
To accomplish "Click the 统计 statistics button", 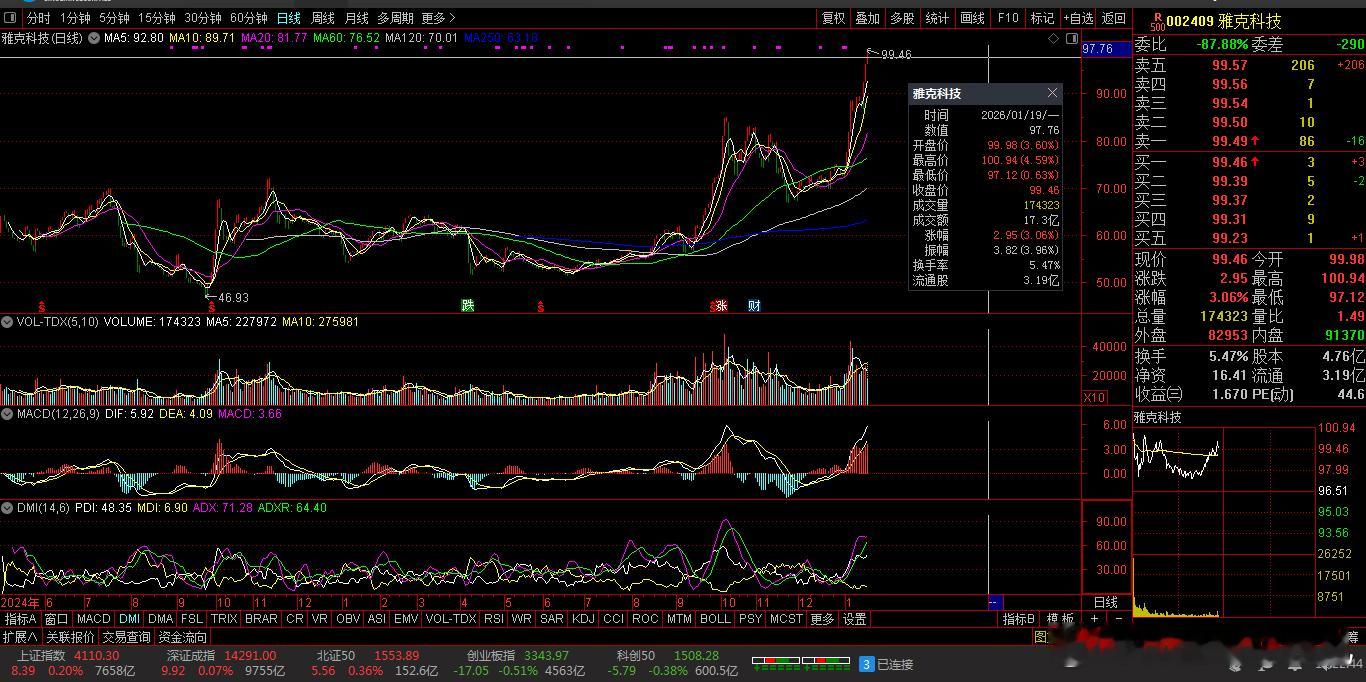I will [937, 18].
